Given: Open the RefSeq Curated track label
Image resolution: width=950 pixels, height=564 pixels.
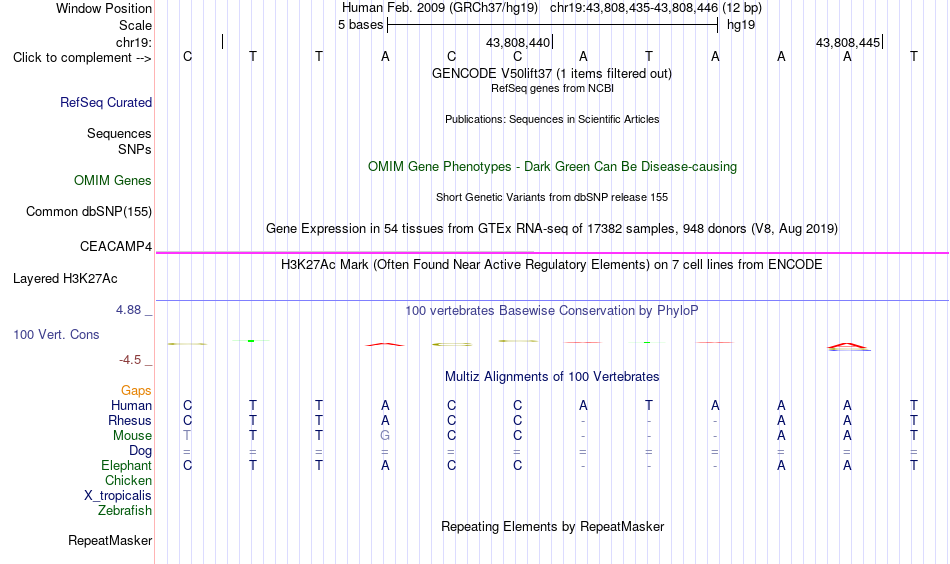Looking at the screenshot, I should tap(106, 102).
